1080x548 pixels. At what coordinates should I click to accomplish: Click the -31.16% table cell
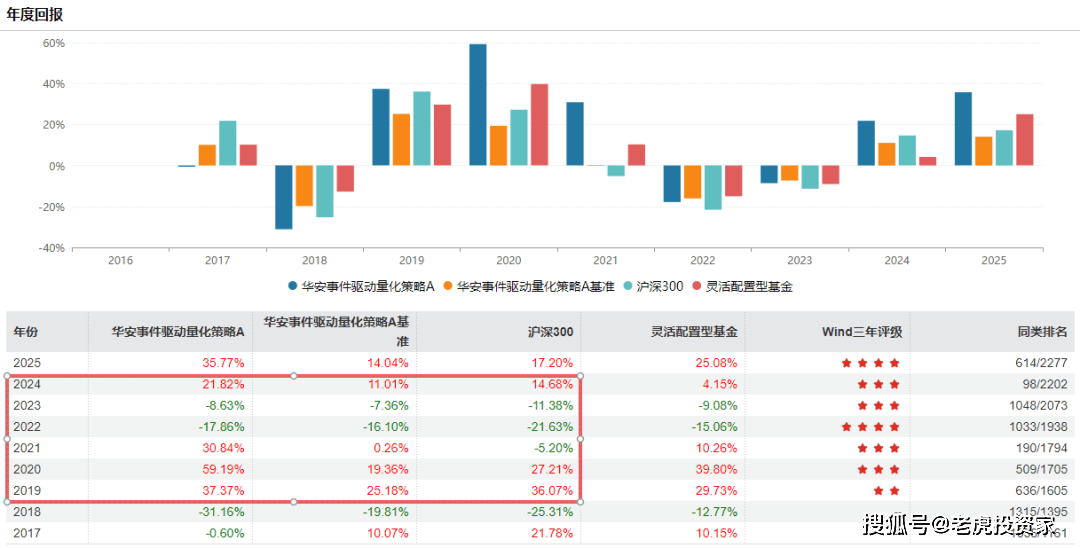[x=220, y=512]
